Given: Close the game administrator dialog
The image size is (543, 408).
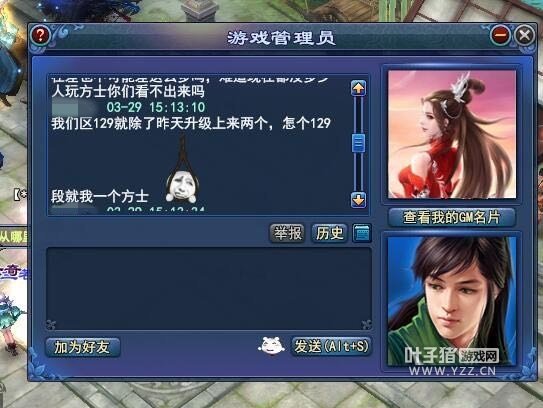Looking at the screenshot, I should coord(524,35).
